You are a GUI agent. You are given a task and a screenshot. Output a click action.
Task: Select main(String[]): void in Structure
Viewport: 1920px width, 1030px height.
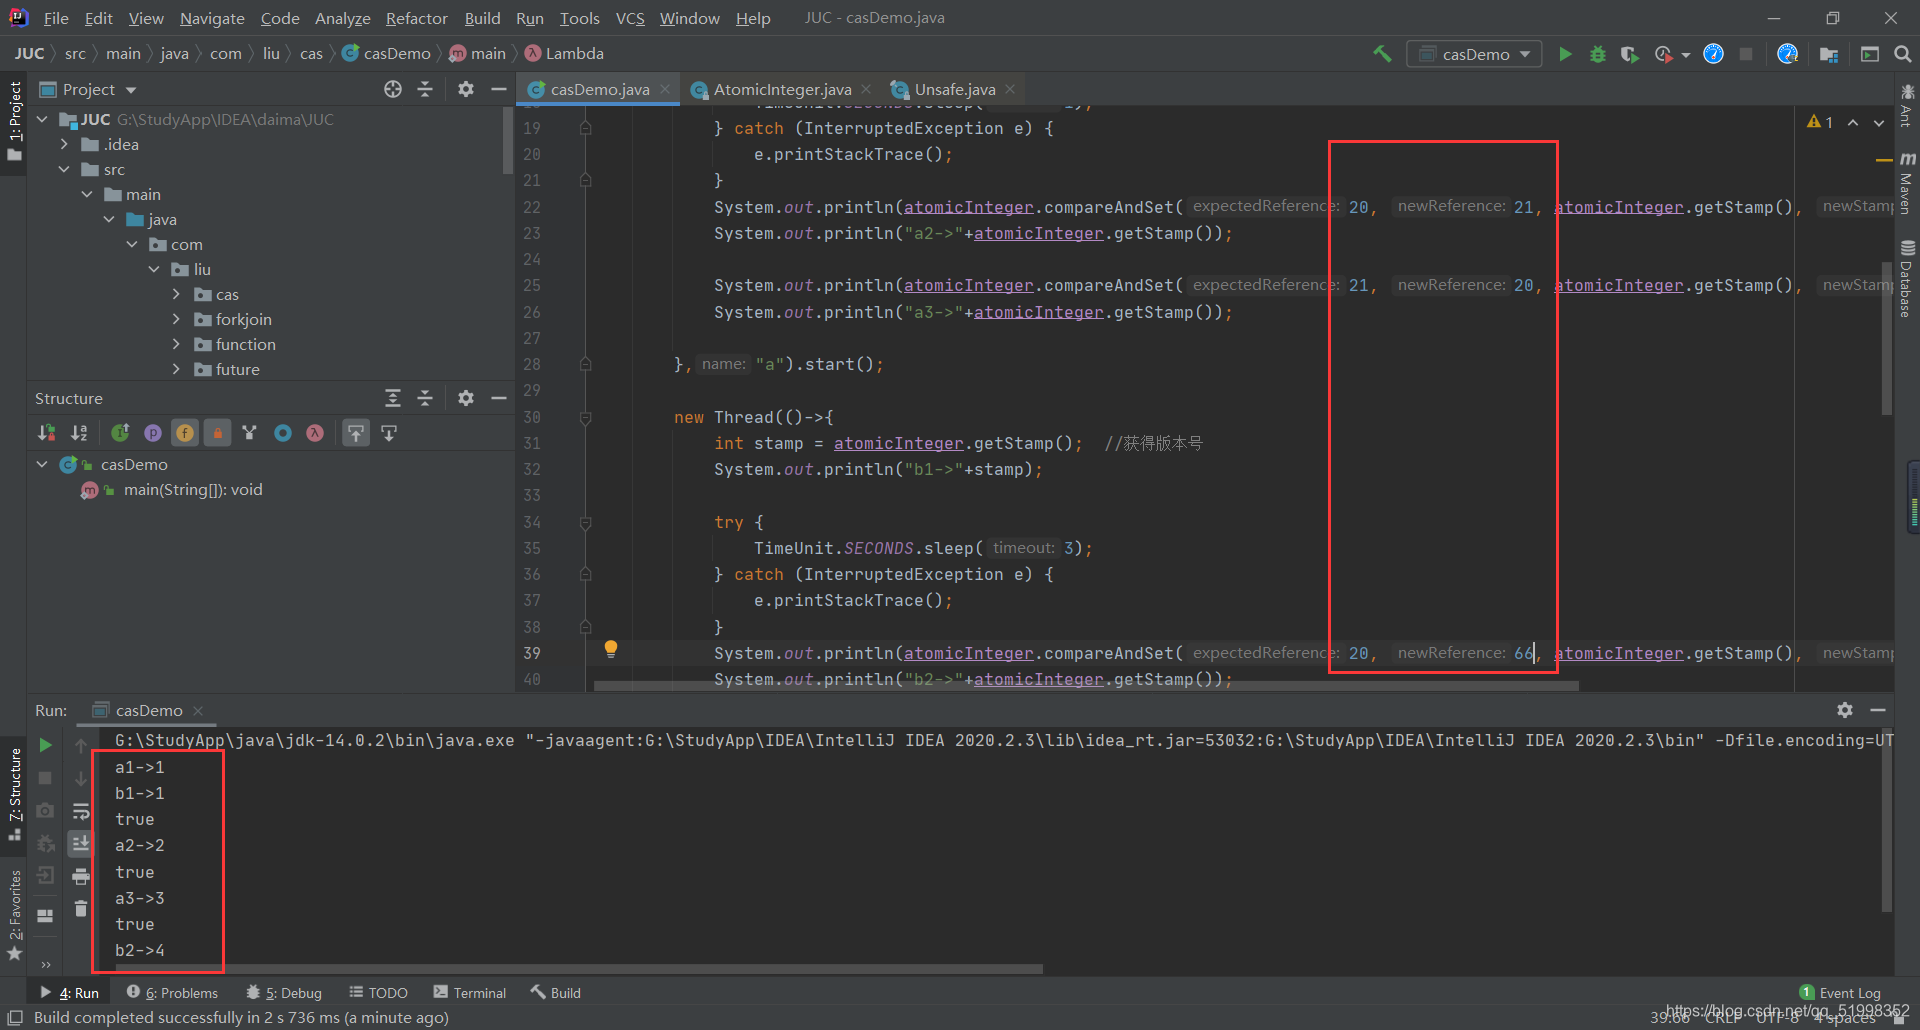(x=193, y=490)
